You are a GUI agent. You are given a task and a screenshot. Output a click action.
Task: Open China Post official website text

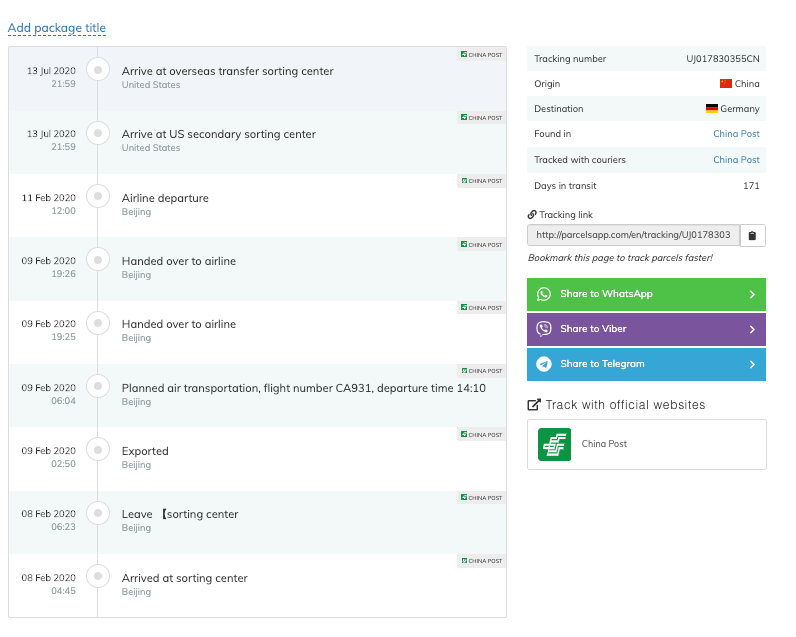point(604,444)
